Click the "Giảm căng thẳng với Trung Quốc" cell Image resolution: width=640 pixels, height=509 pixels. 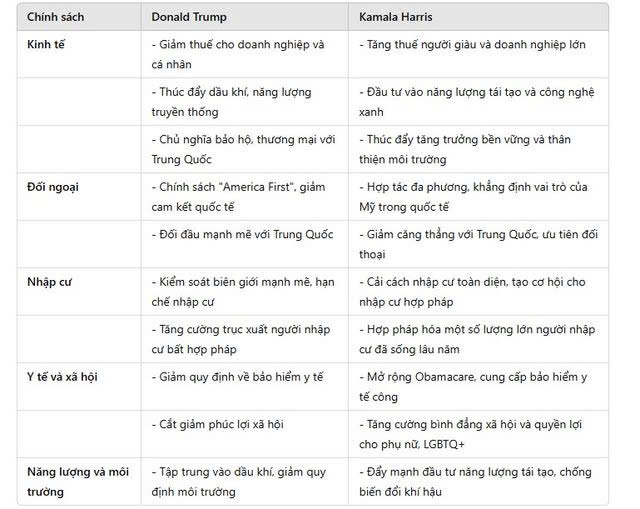click(x=477, y=244)
